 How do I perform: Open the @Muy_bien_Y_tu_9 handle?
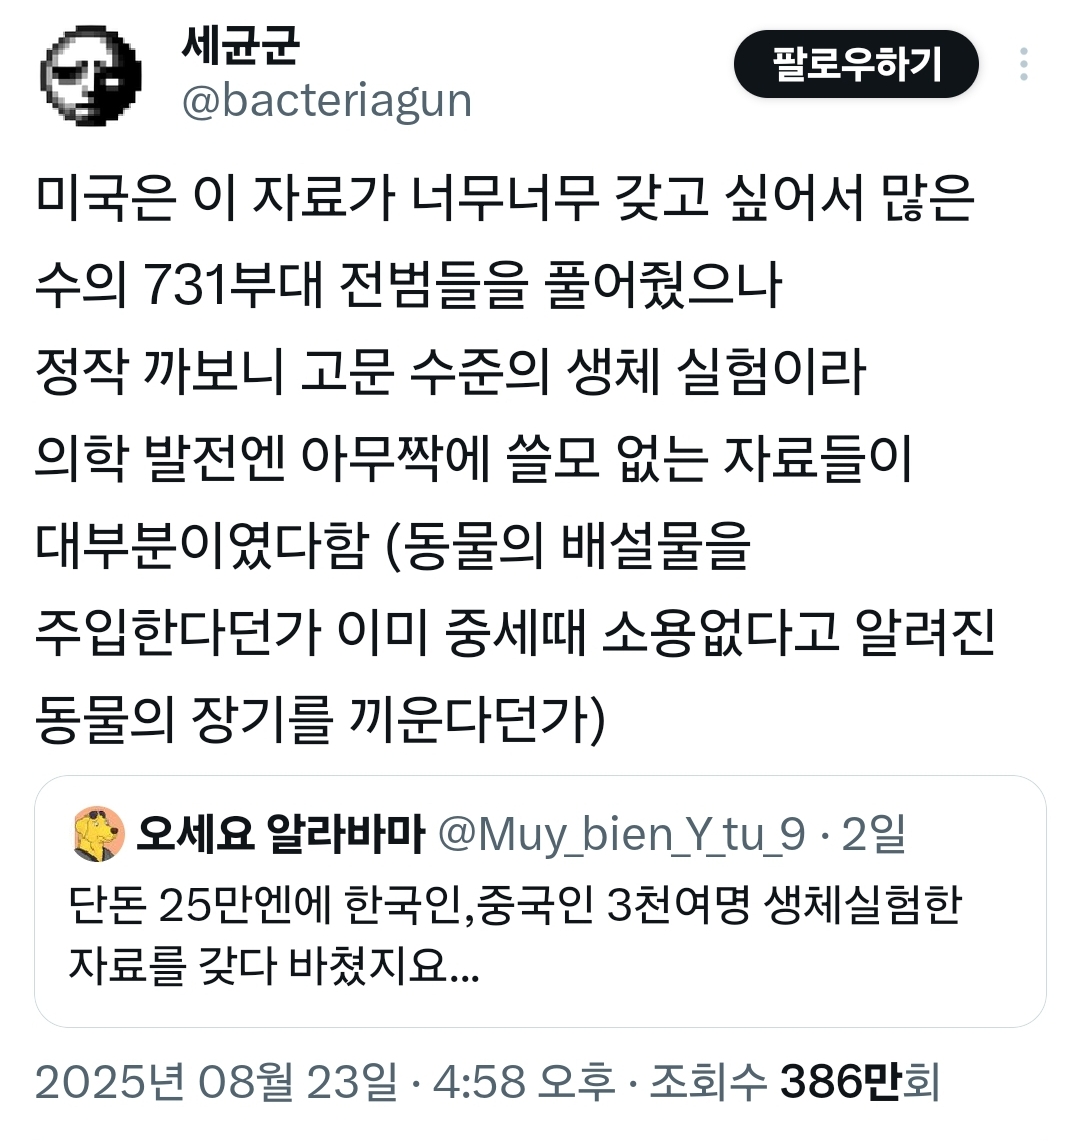coord(622,835)
